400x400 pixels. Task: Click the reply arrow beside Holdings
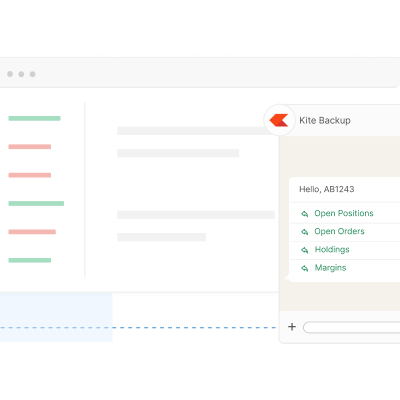(305, 250)
